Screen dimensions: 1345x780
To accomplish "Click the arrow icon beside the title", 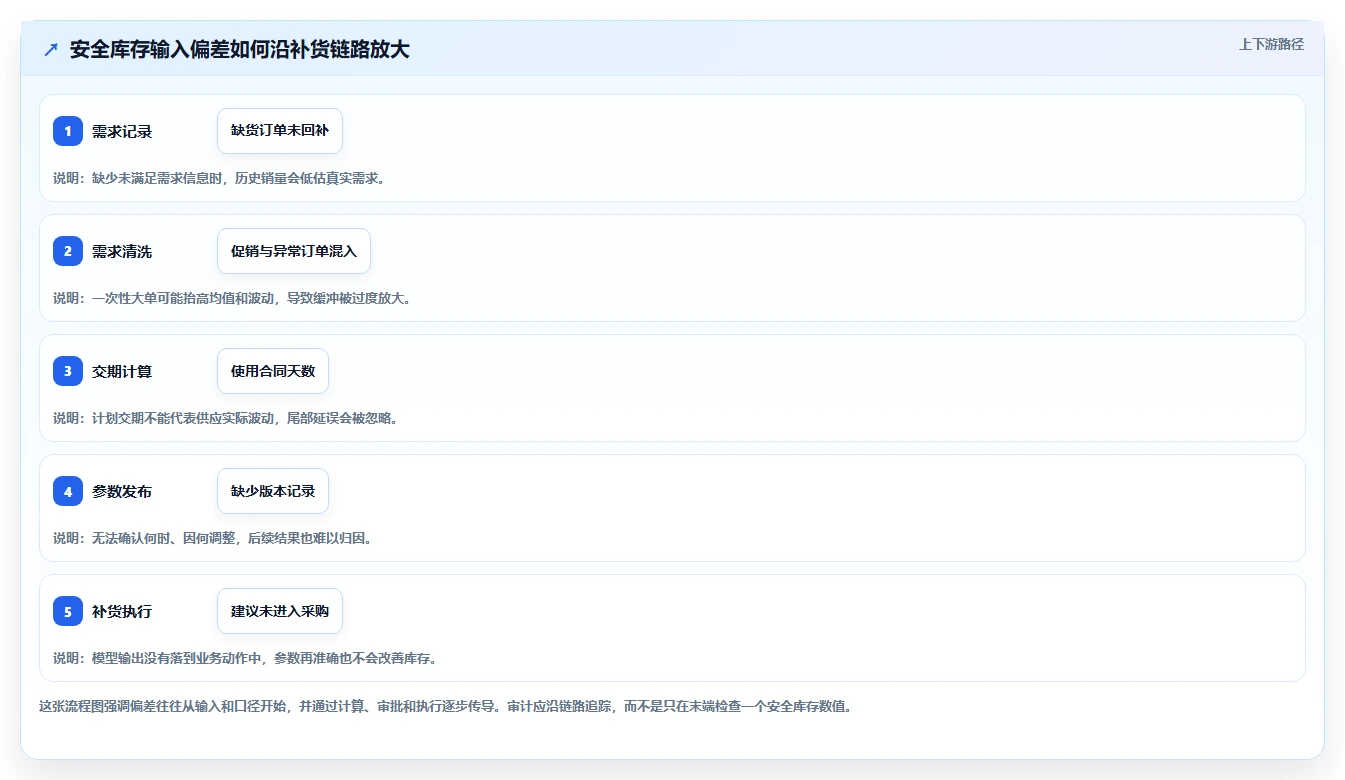I will point(51,49).
